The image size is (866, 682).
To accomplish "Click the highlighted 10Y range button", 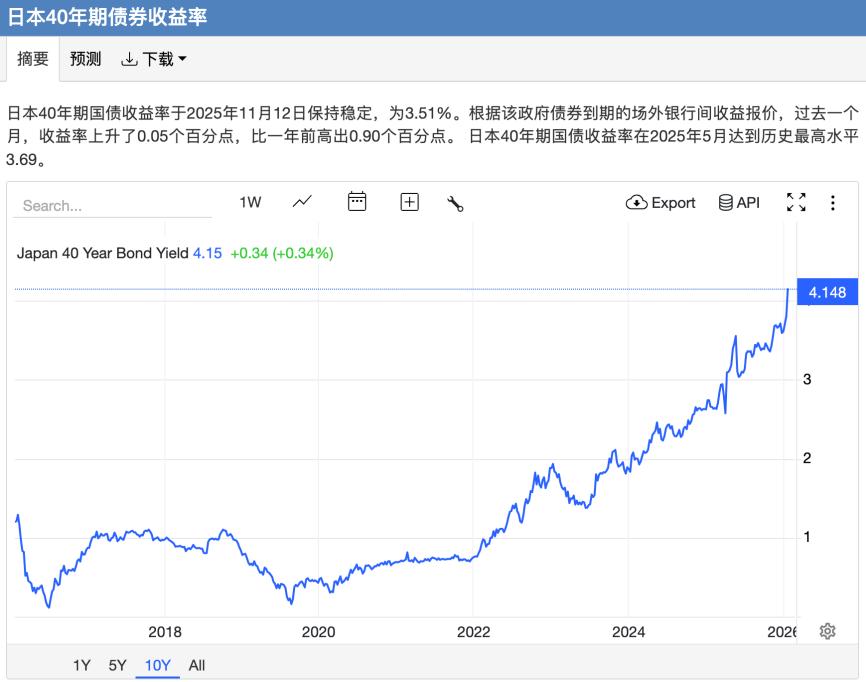I will coord(157,665).
